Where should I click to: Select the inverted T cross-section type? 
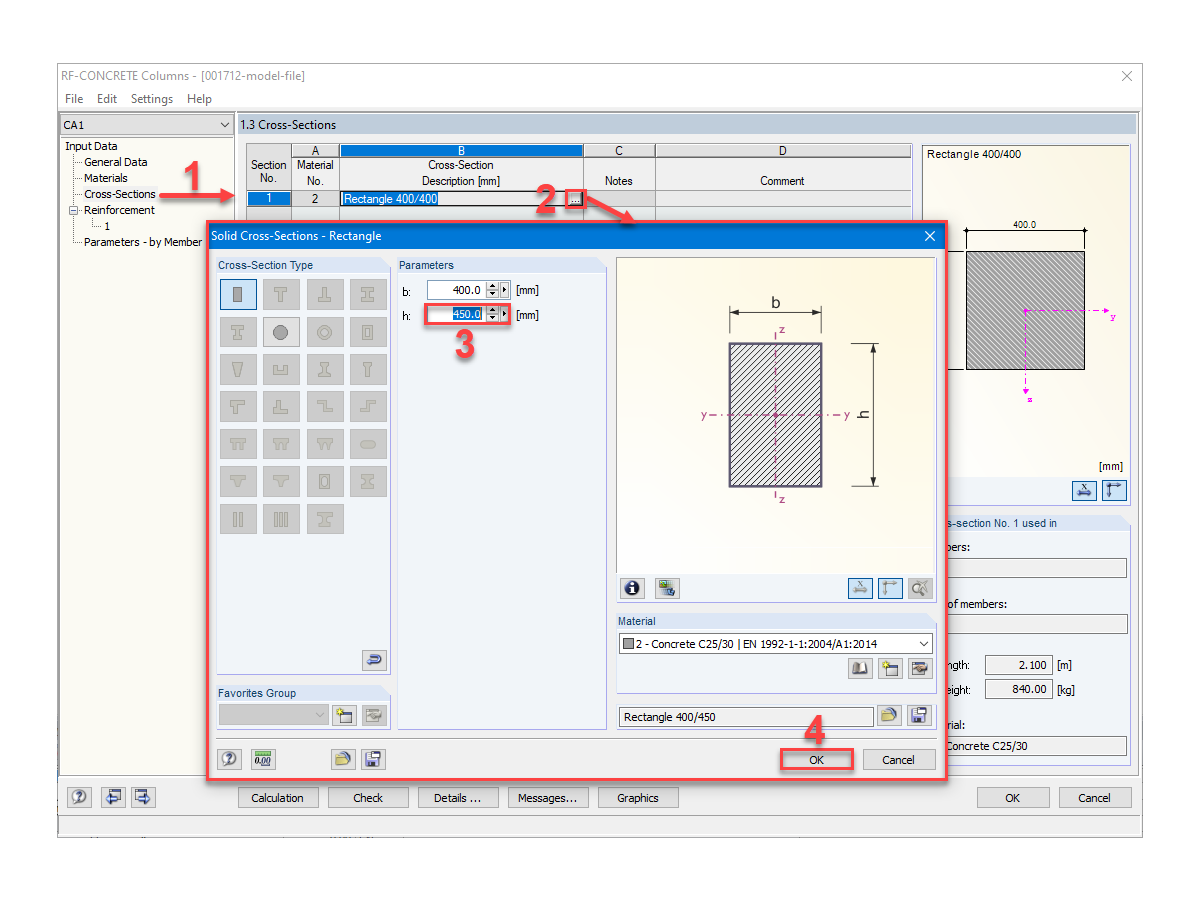(x=325, y=294)
